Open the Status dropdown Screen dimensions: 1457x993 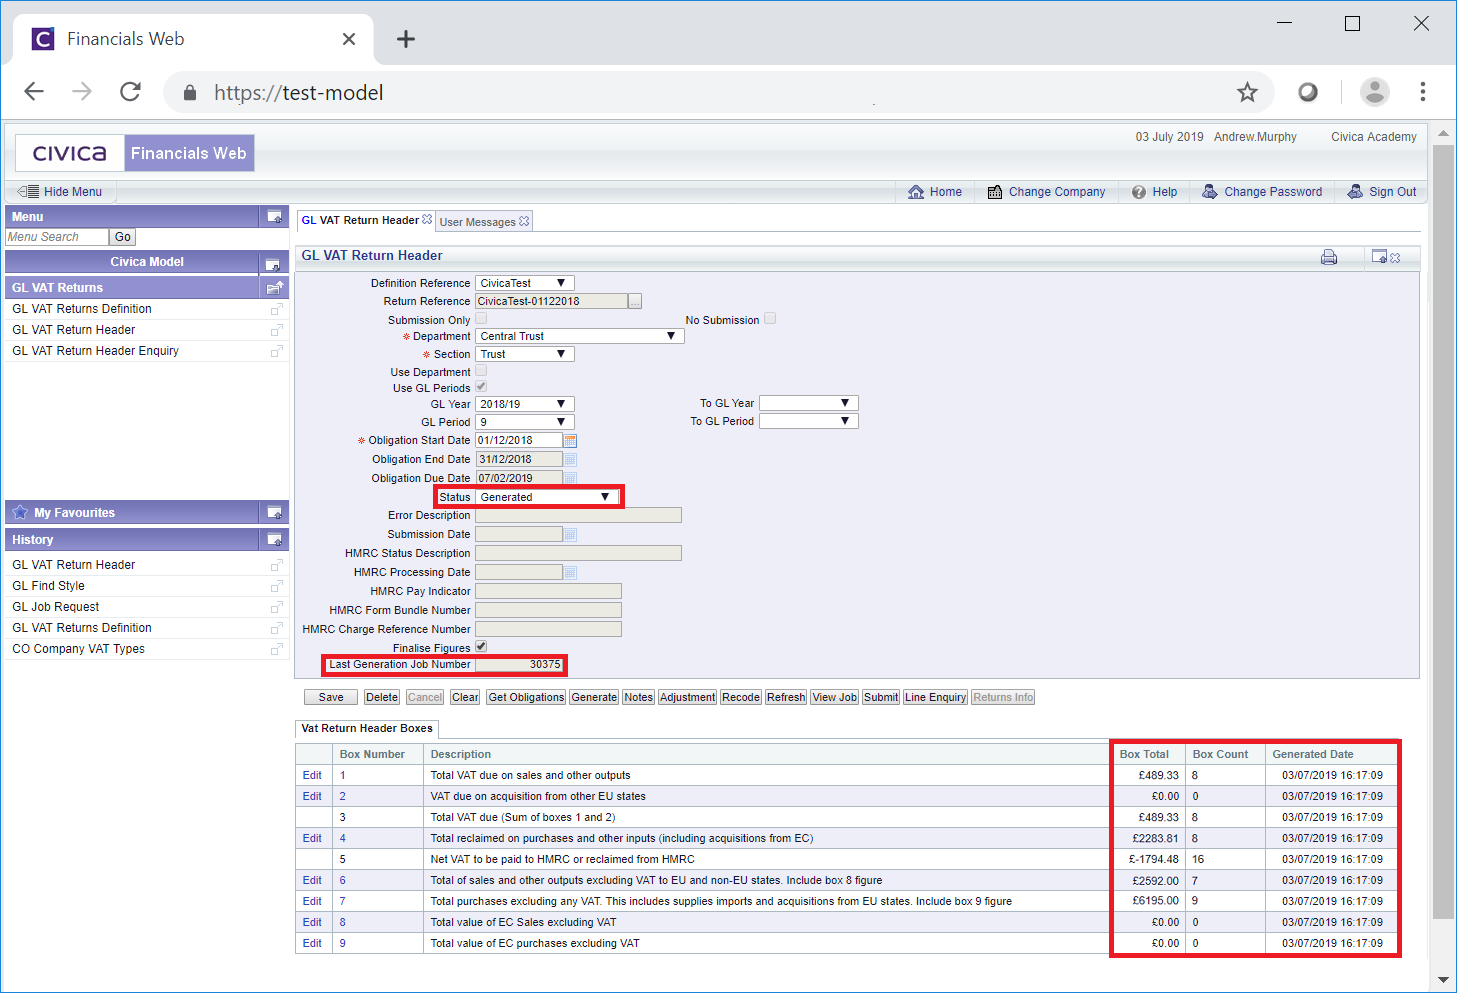pyautogui.click(x=547, y=497)
